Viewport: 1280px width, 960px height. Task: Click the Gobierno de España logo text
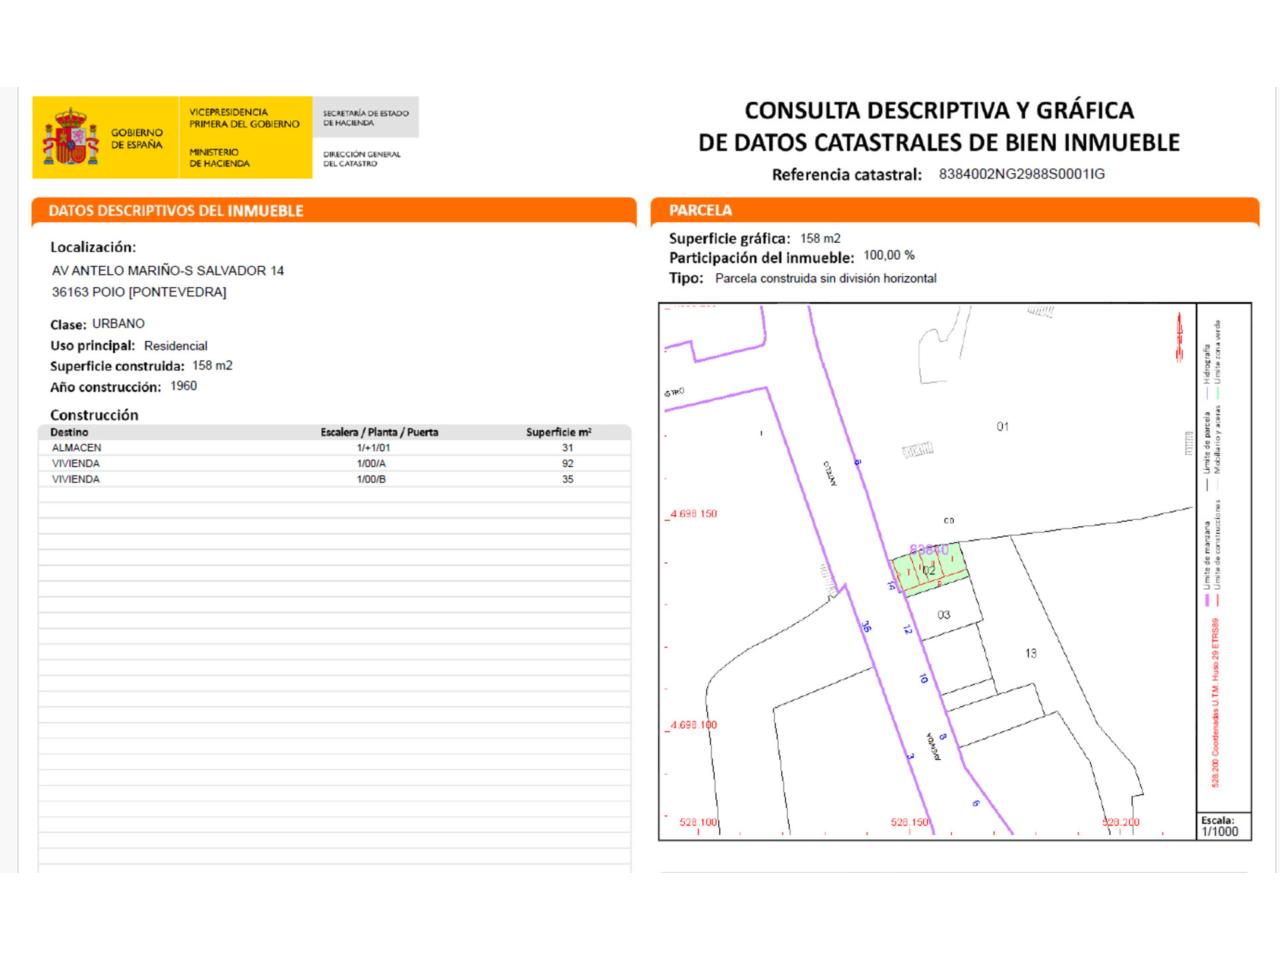[x=136, y=138]
